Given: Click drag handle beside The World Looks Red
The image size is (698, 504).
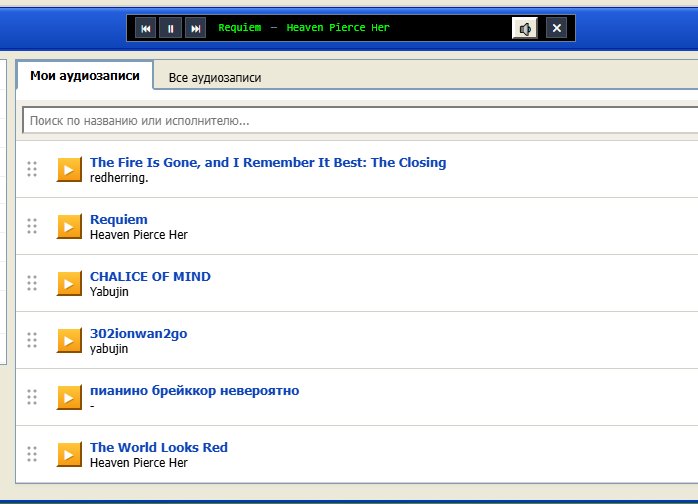Looking at the screenshot, I should [x=32, y=454].
